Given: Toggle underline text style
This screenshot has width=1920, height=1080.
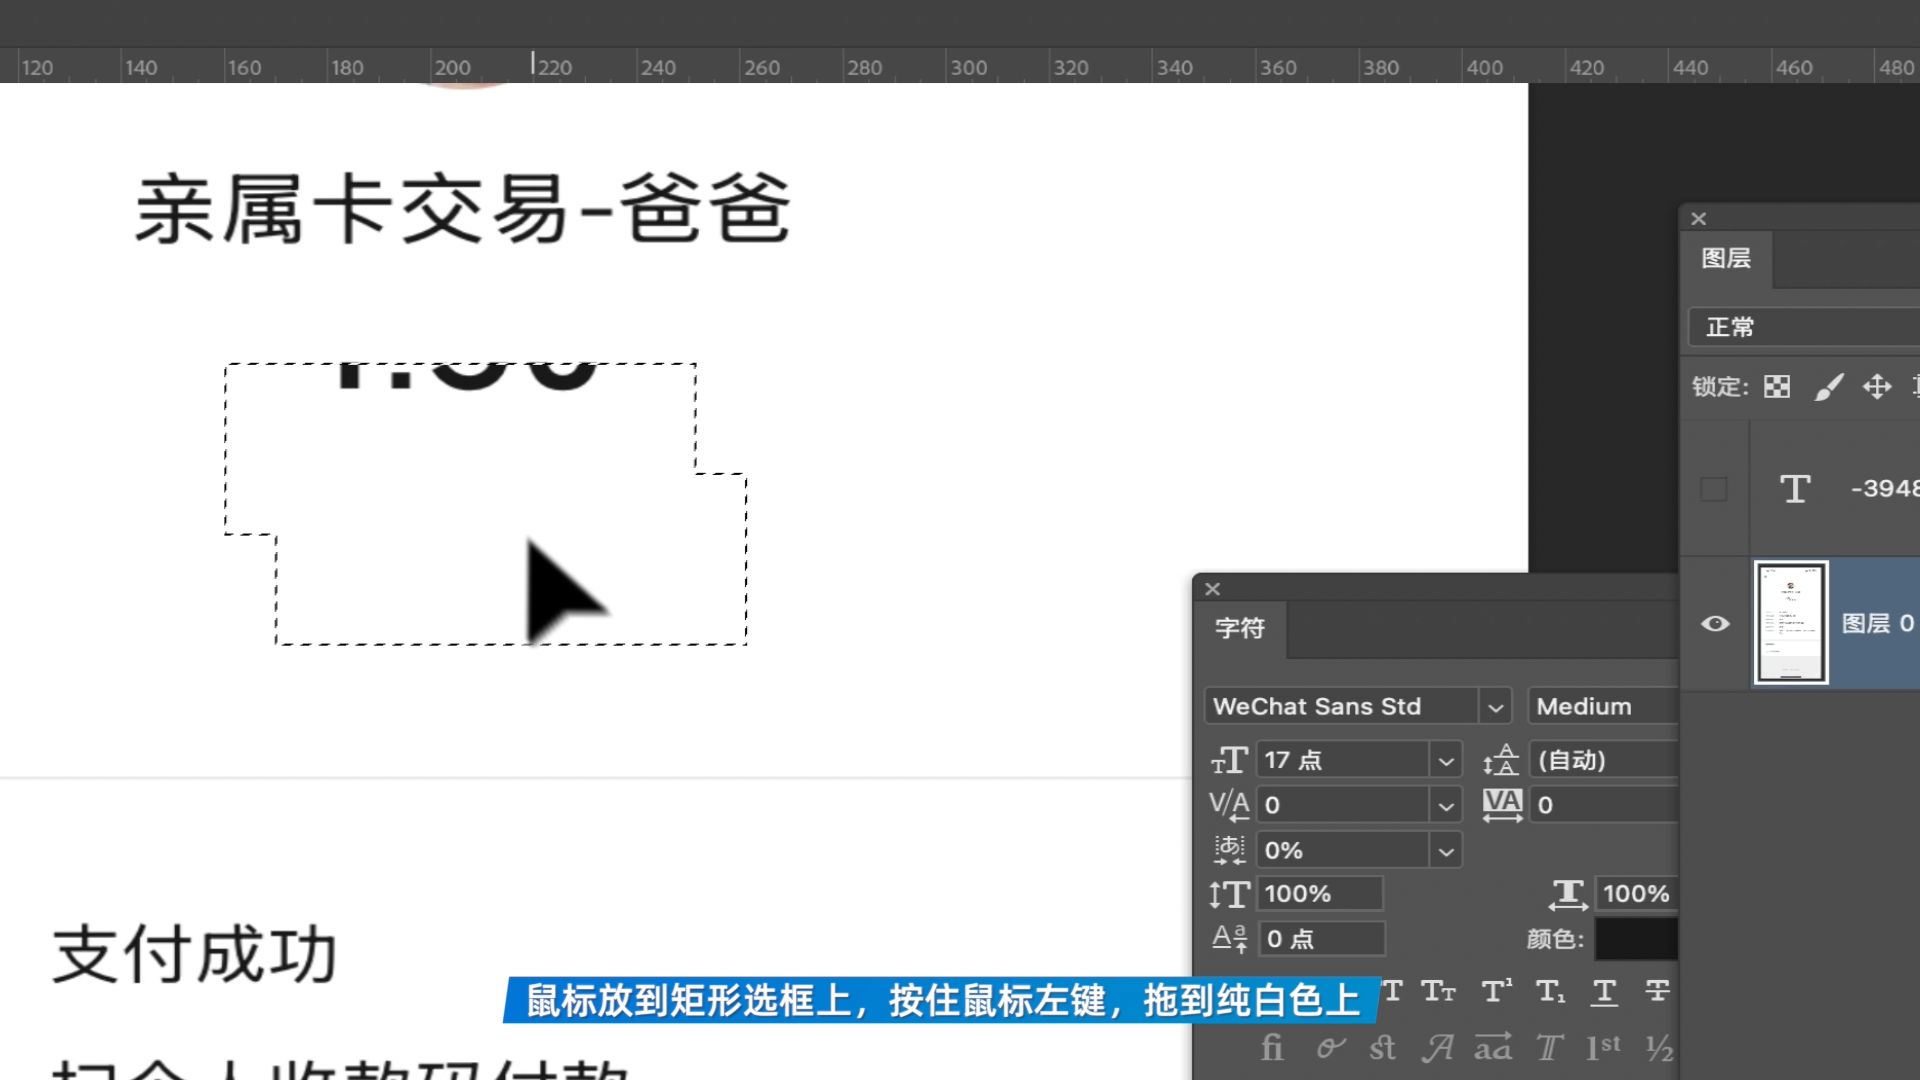Looking at the screenshot, I should click(x=1604, y=991).
